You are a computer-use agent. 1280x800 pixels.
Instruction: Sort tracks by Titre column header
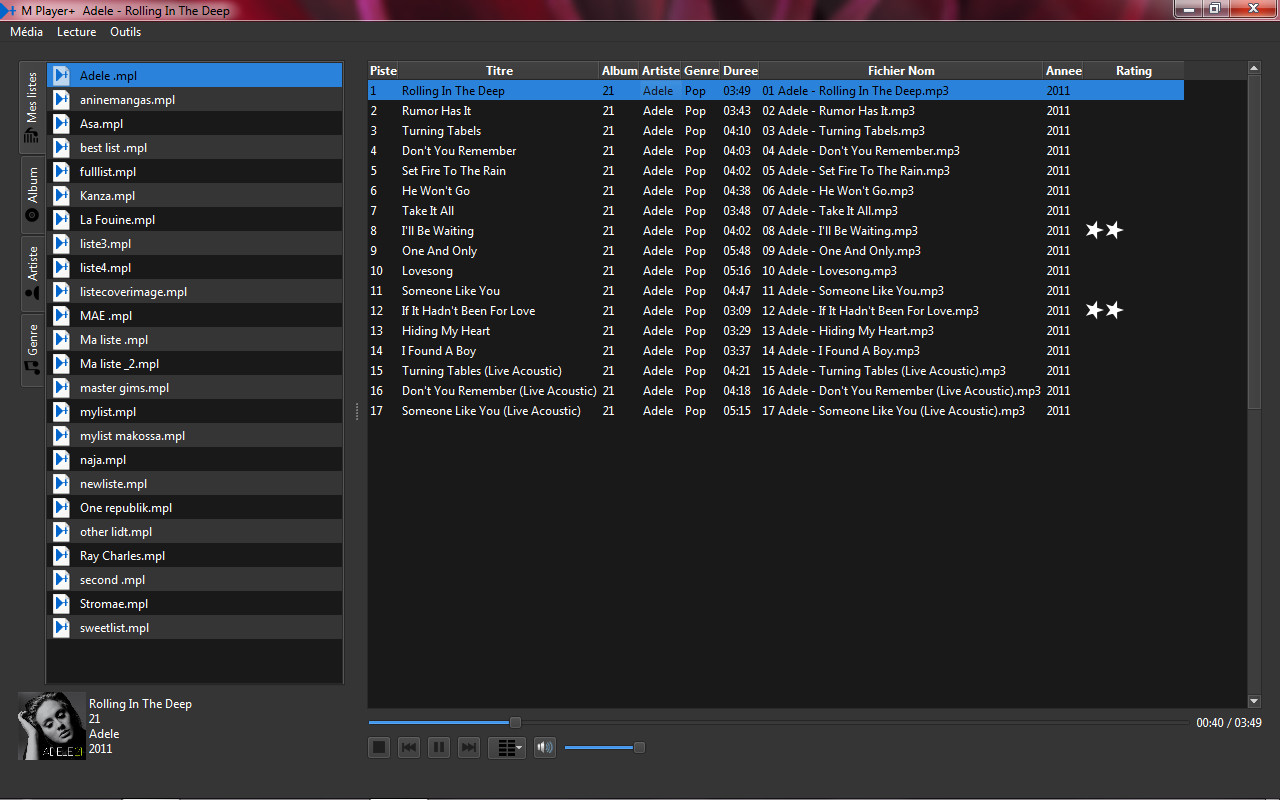[x=499, y=71]
